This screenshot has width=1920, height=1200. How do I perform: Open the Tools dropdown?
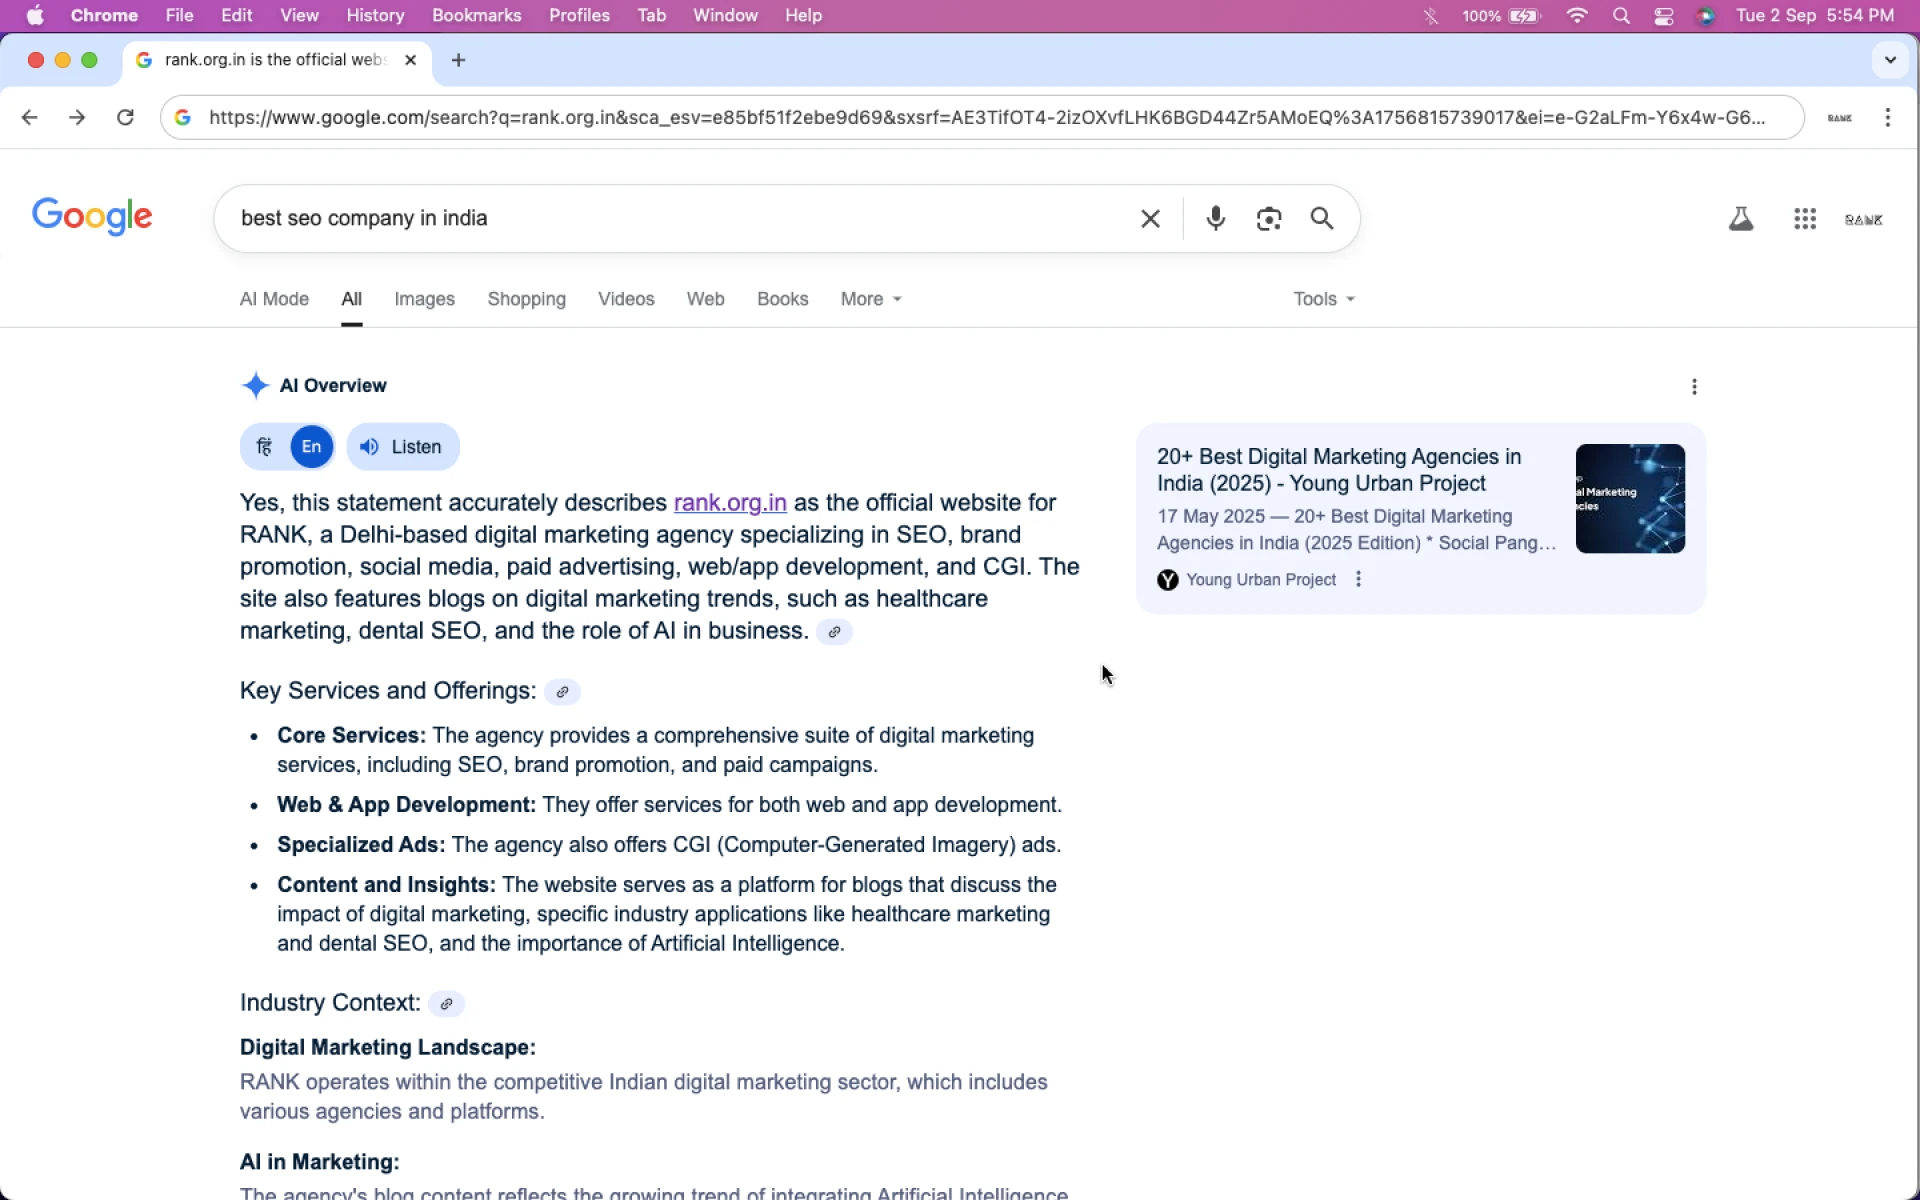(1323, 299)
